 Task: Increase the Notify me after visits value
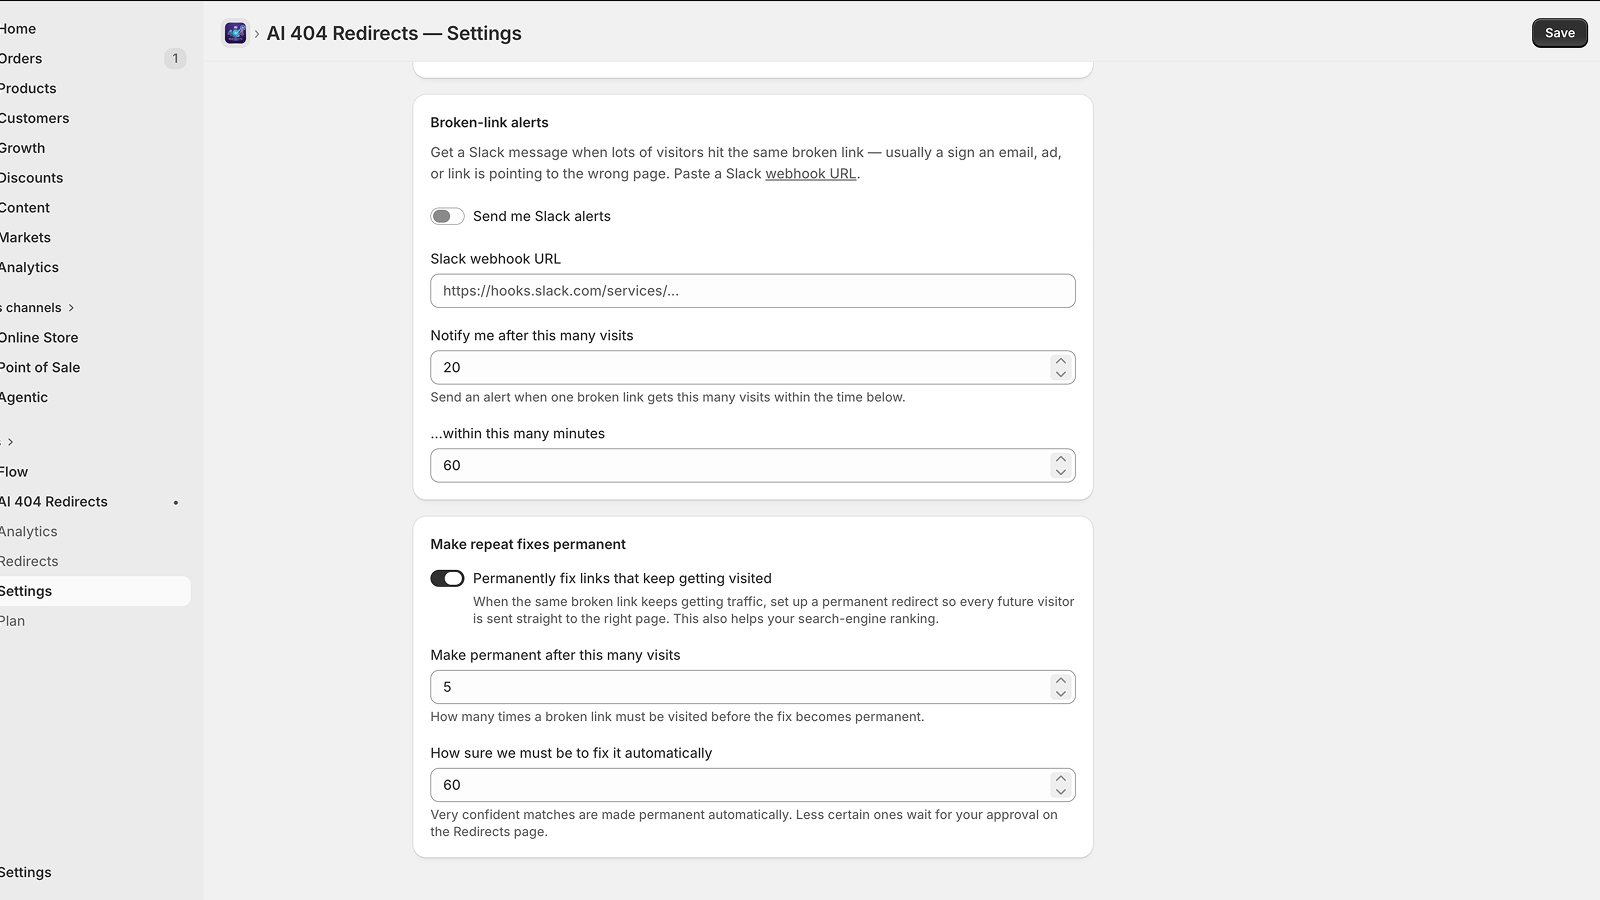(x=1060, y=361)
